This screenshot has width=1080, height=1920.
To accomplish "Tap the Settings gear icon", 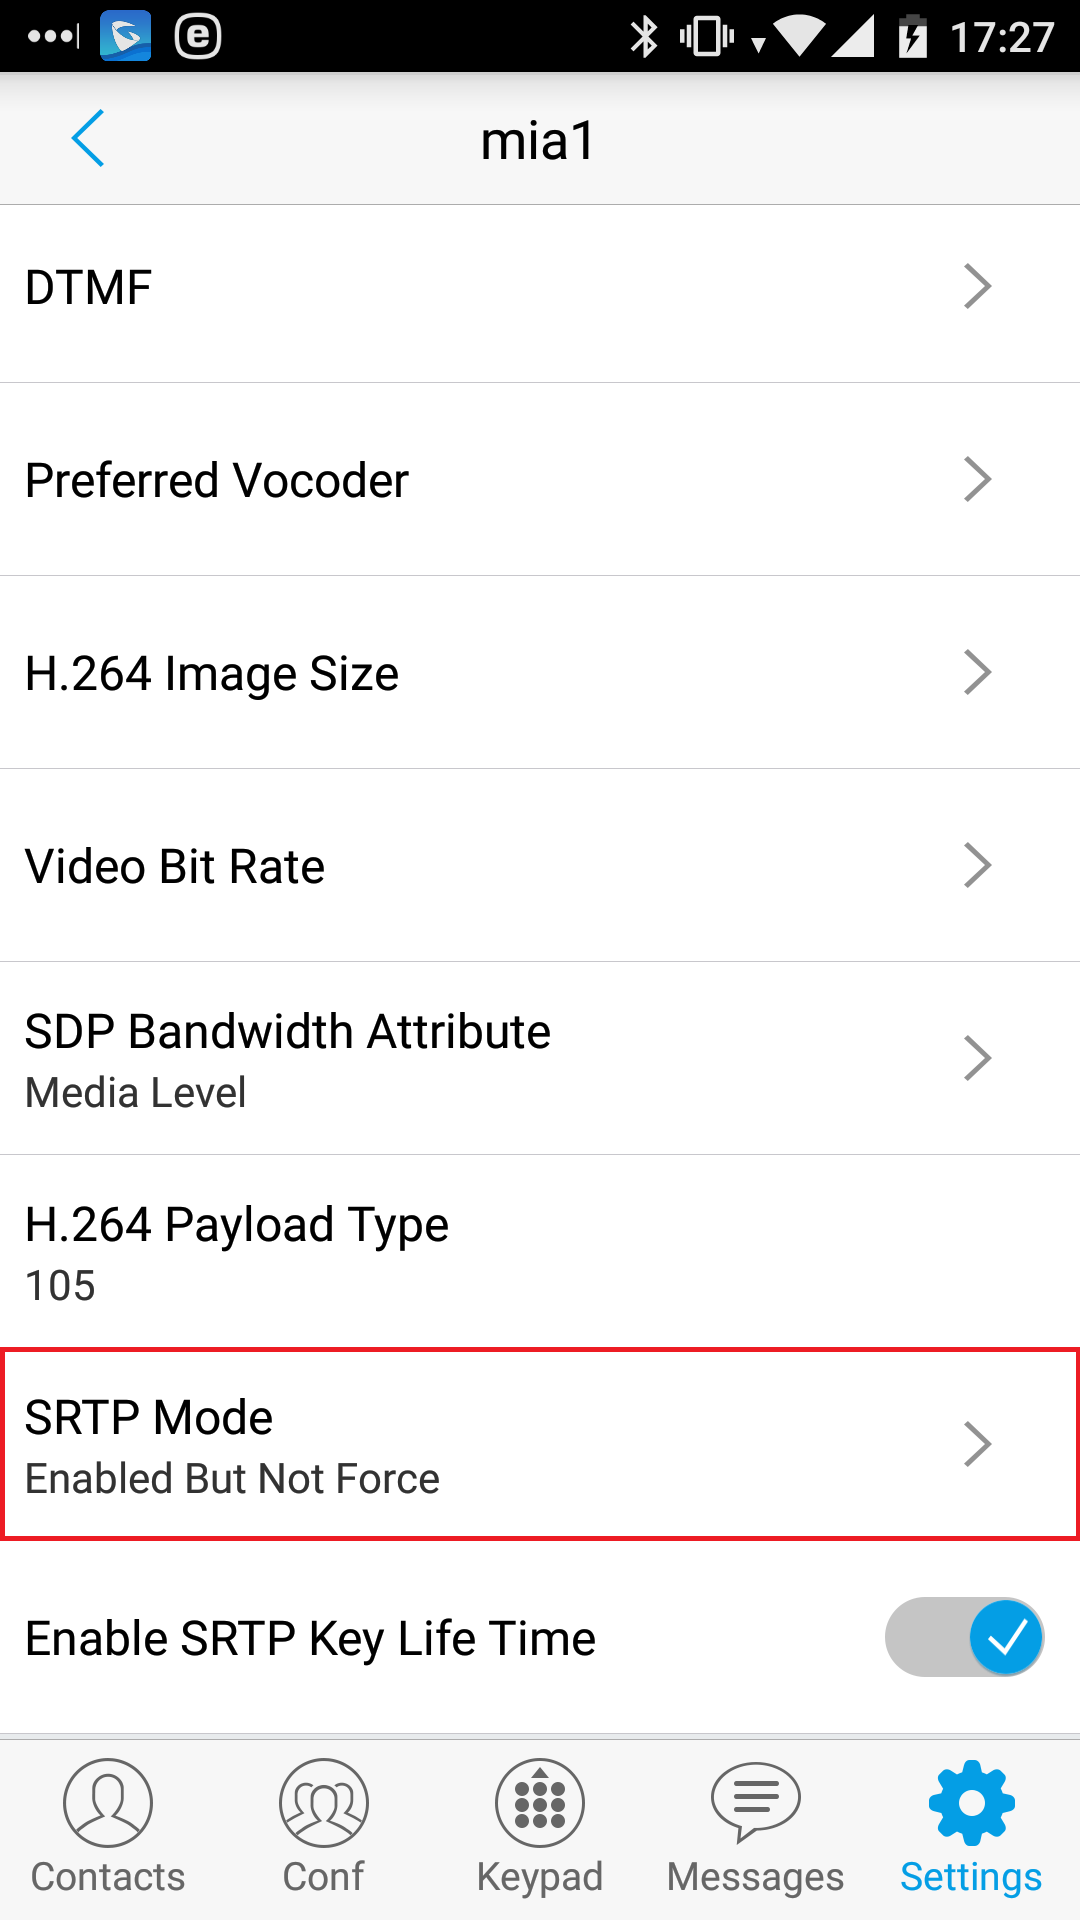I will coord(971,1803).
